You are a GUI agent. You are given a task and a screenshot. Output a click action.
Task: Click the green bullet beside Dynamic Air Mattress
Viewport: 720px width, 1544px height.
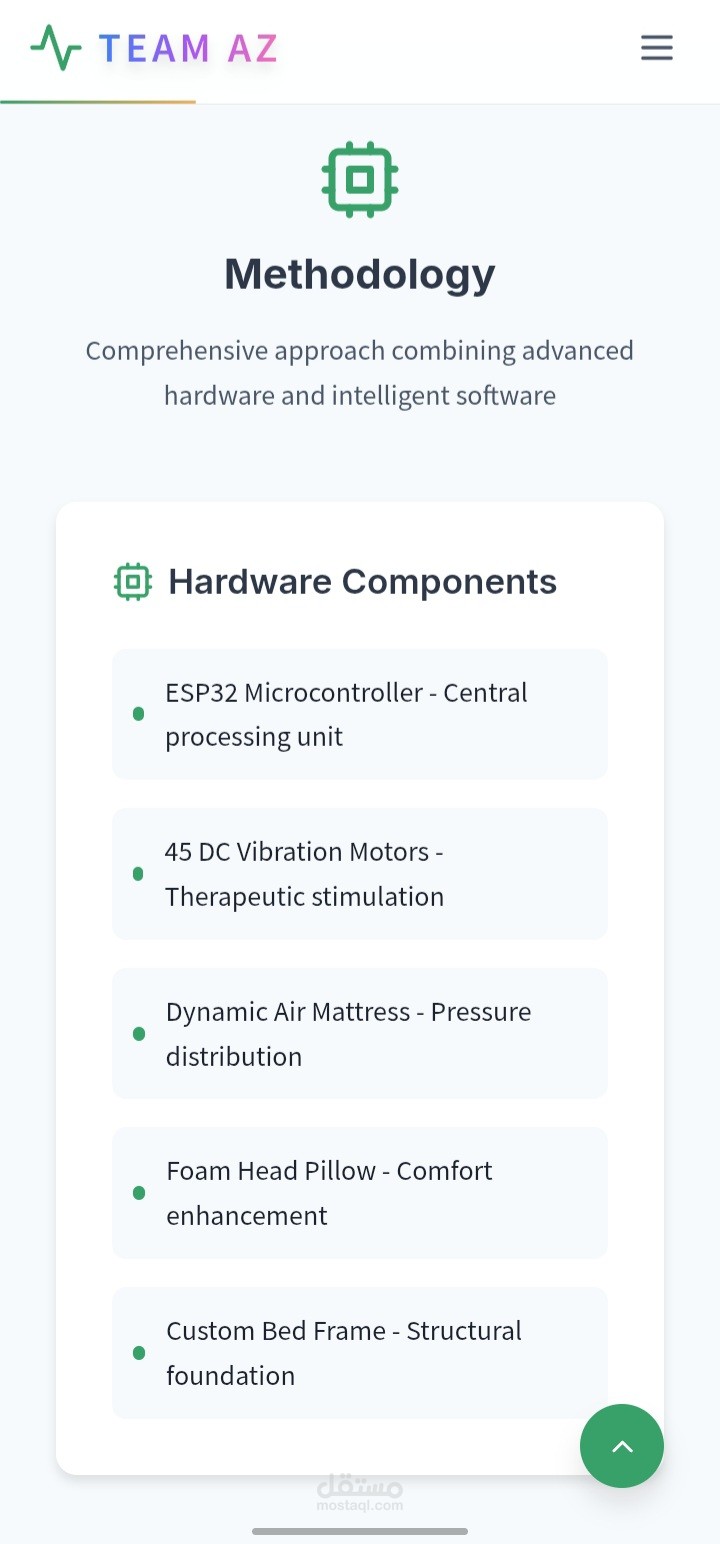click(x=139, y=1033)
